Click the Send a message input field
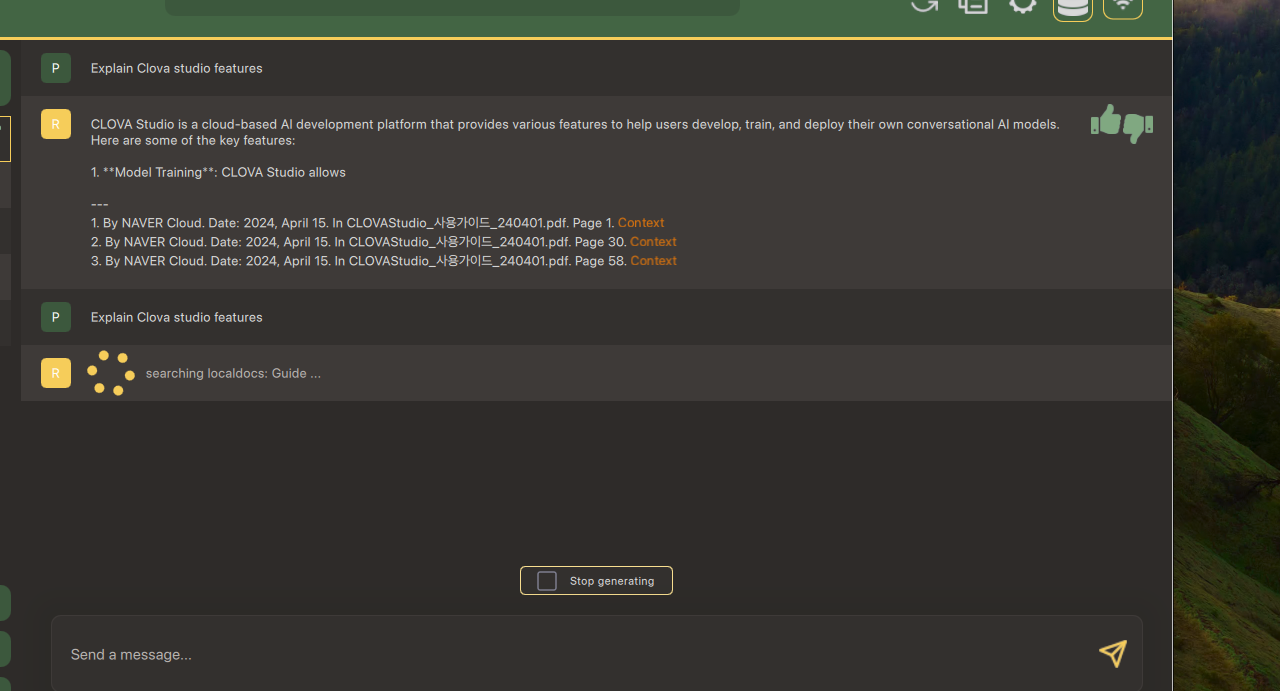 click(x=570, y=654)
